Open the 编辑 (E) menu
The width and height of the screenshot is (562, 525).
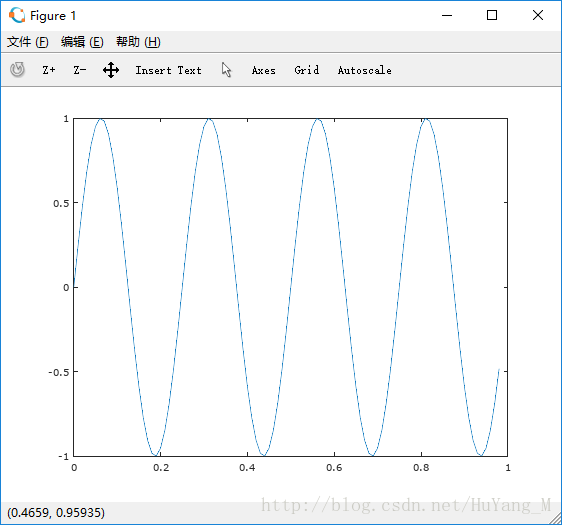click(x=82, y=42)
